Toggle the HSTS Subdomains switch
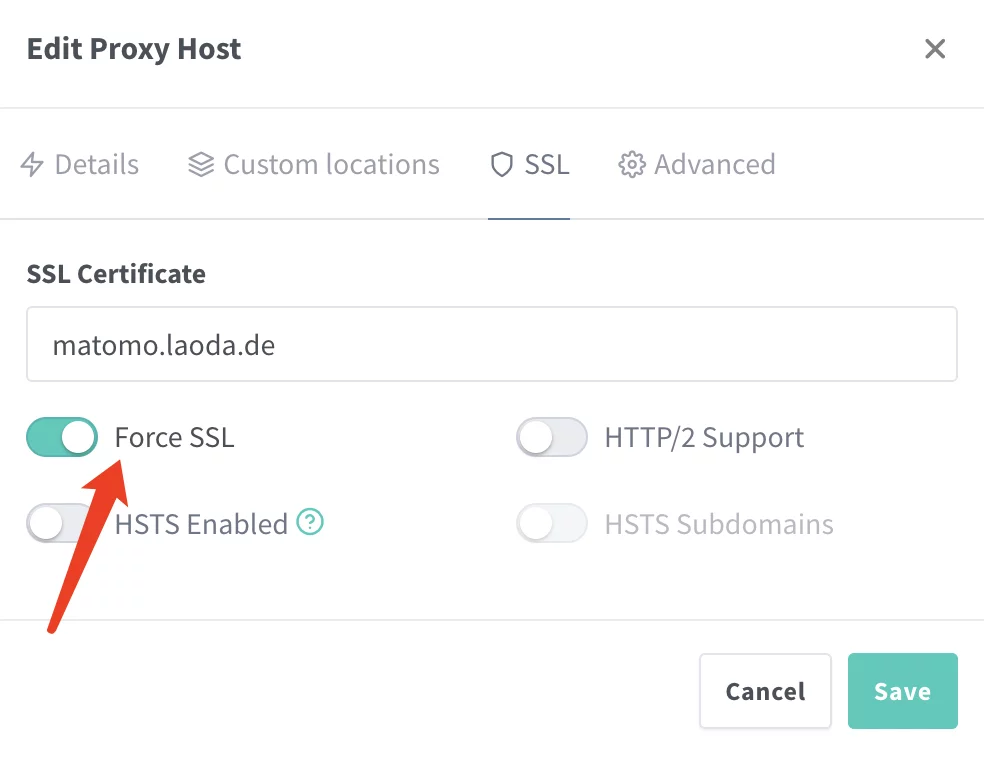The image size is (984, 758). tap(551, 523)
